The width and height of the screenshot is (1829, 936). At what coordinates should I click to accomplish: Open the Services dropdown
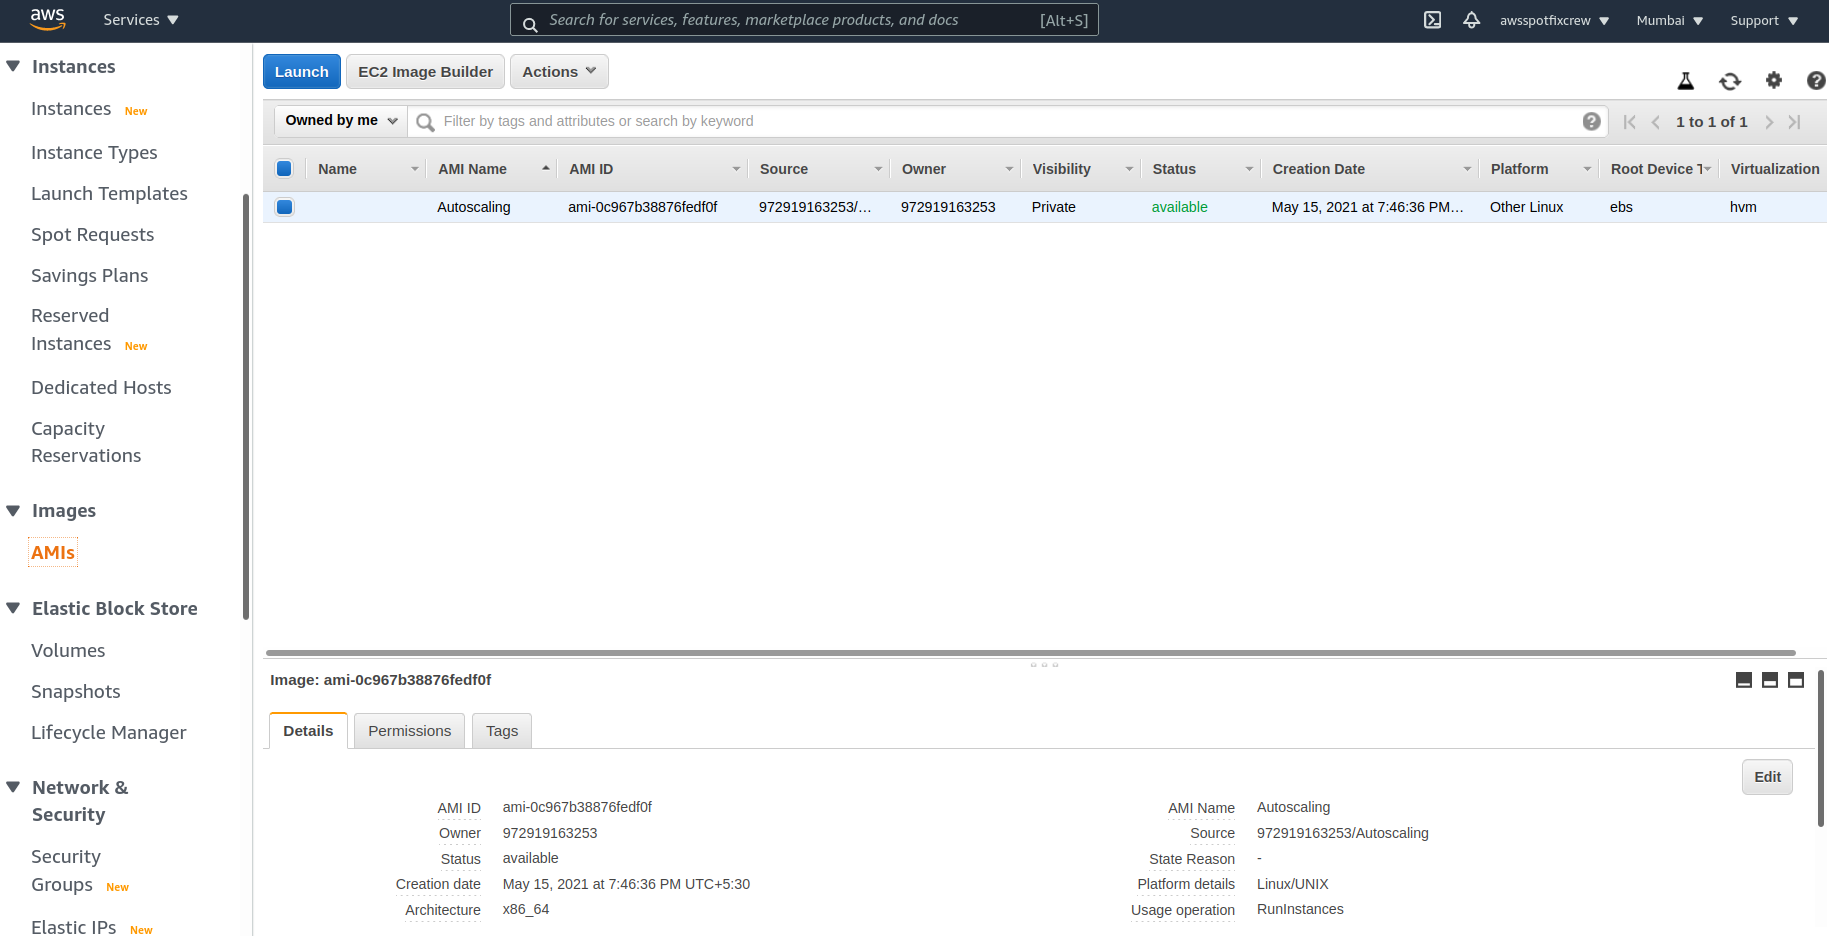coord(141,20)
